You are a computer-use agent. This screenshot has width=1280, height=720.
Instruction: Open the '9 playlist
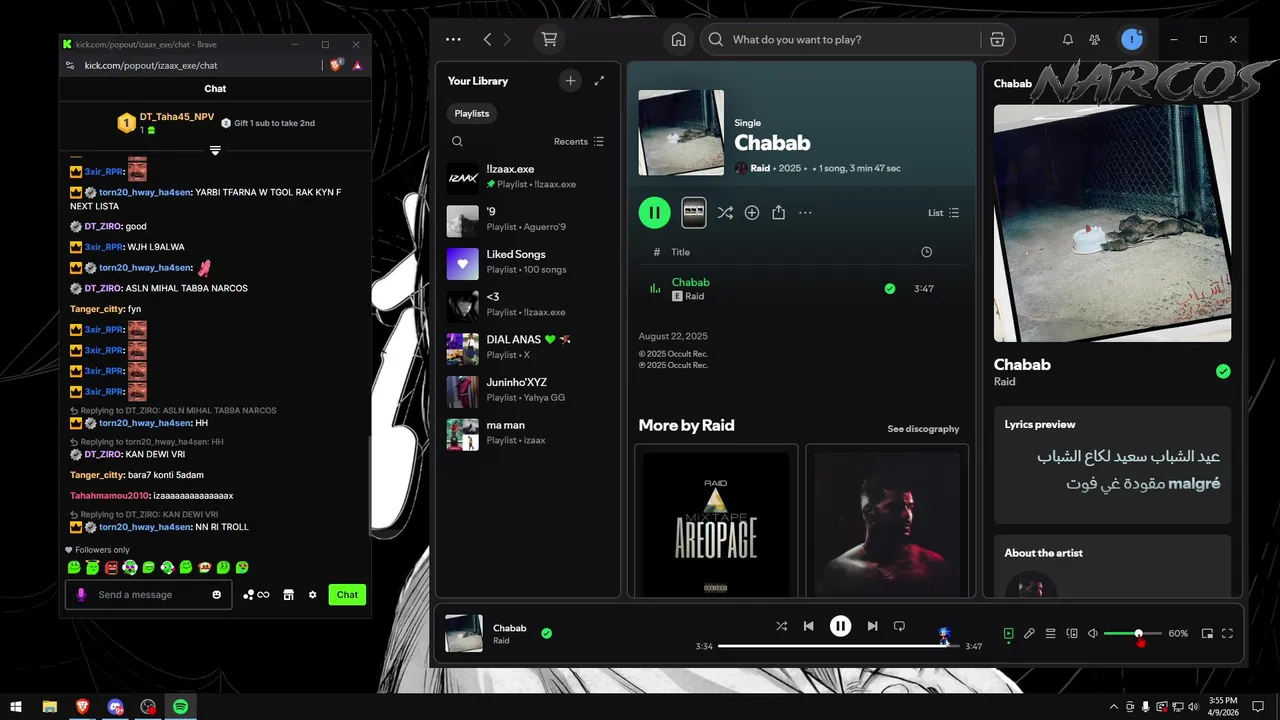[x=528, y=220]
